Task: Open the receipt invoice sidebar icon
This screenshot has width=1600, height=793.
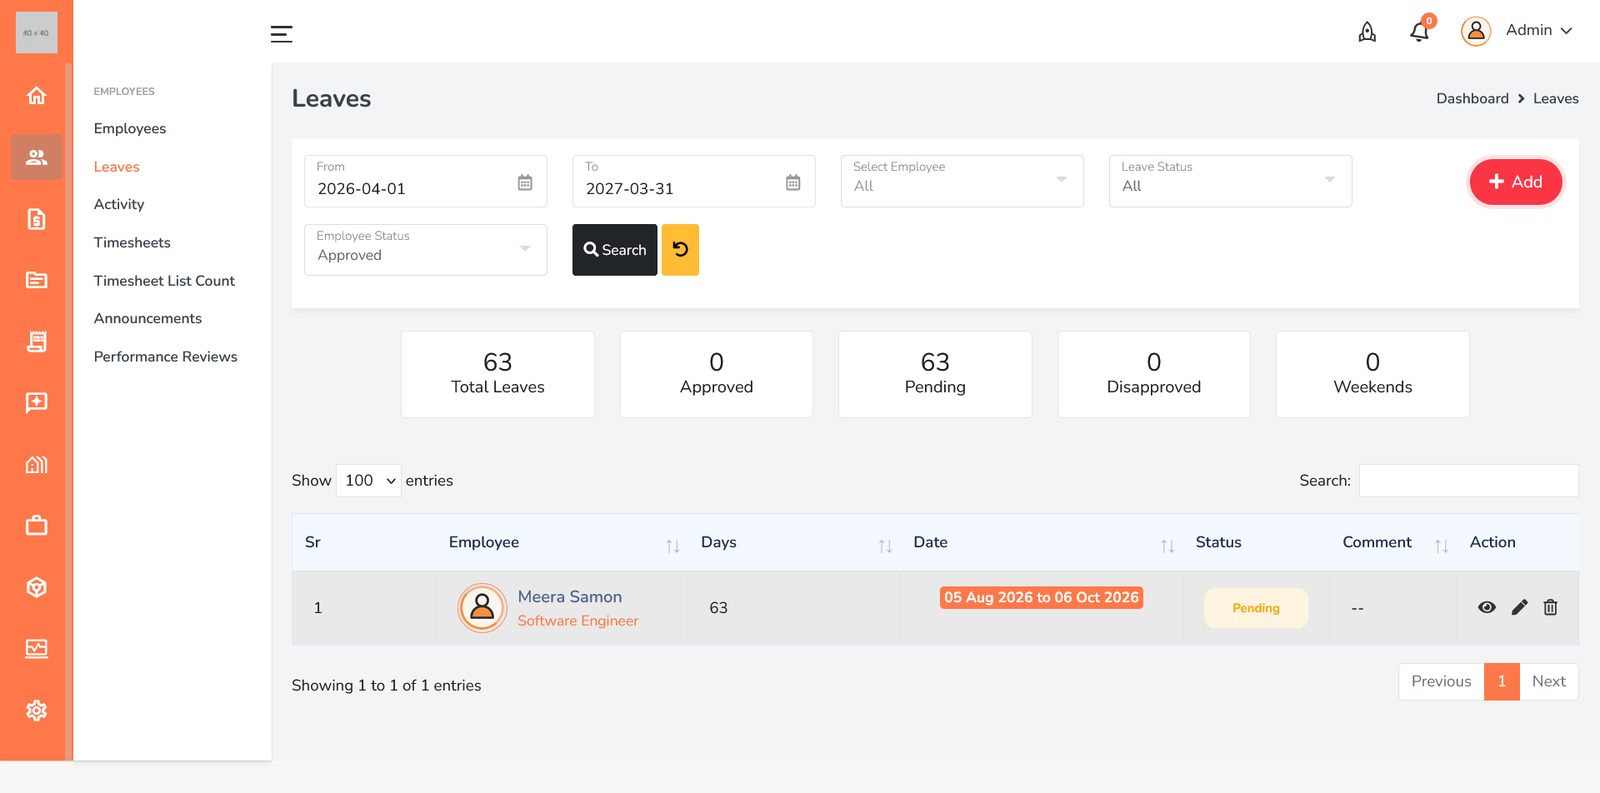Action: pos(36,342)
